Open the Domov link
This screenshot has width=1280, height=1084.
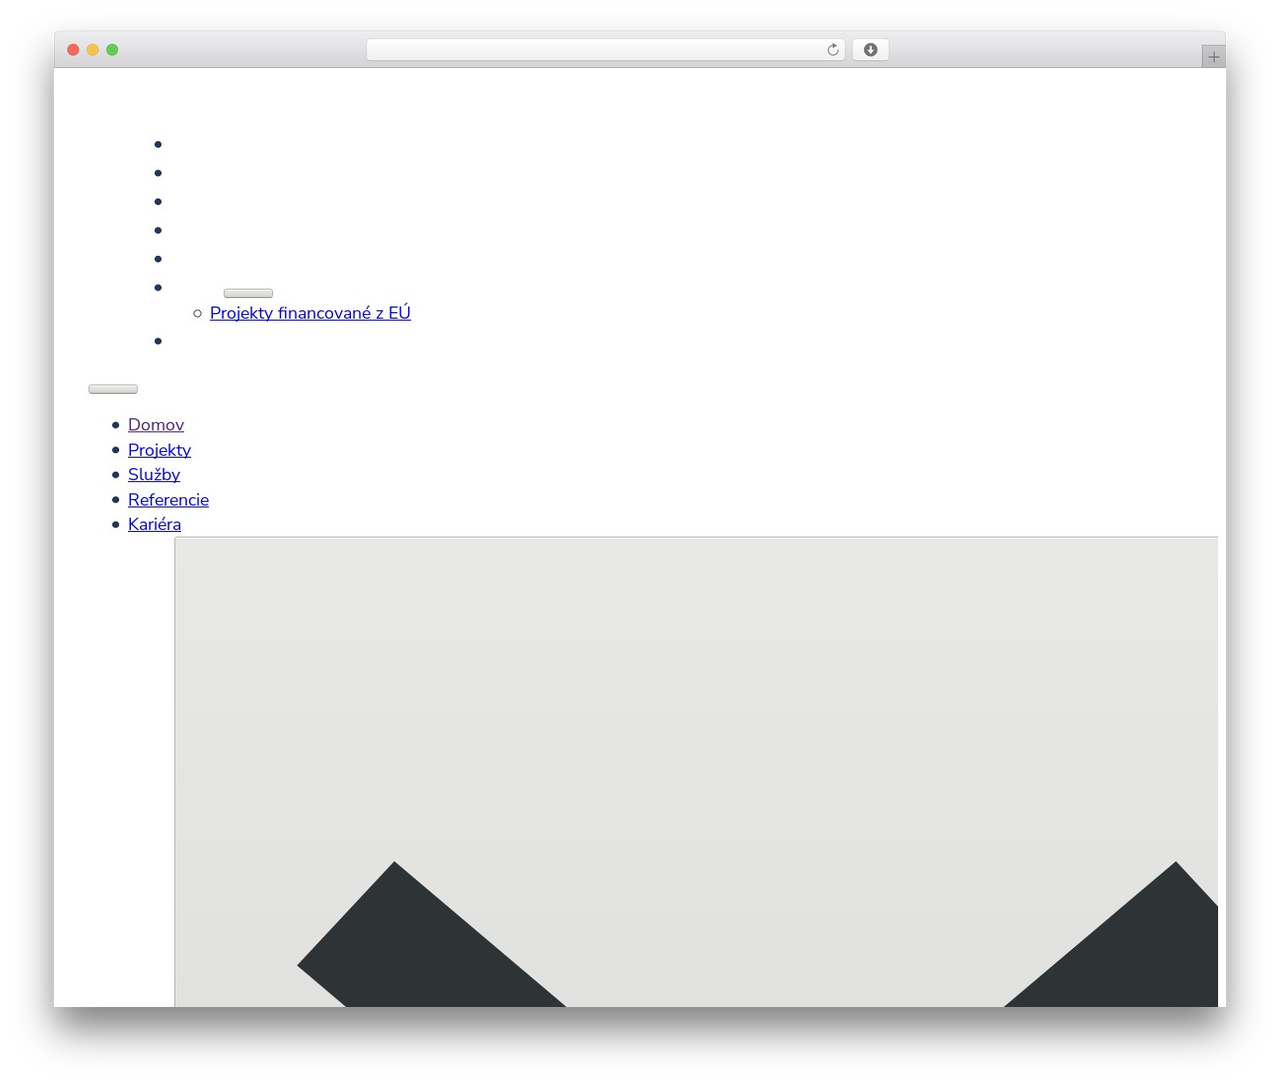coord(156,425)
